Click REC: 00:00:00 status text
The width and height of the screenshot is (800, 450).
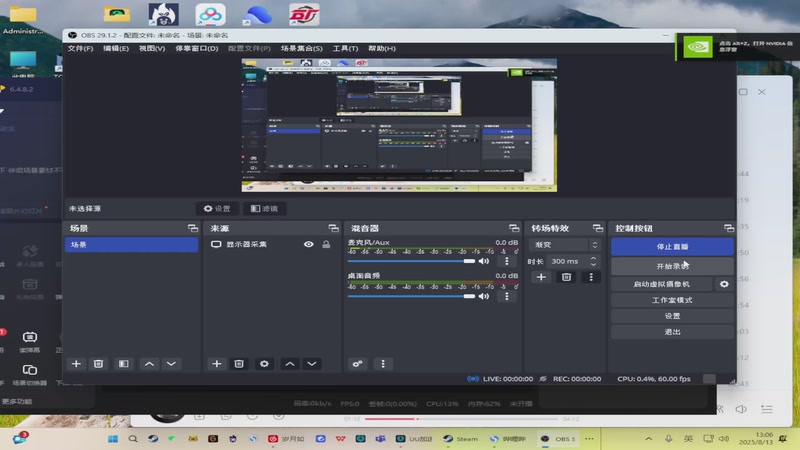577,379
